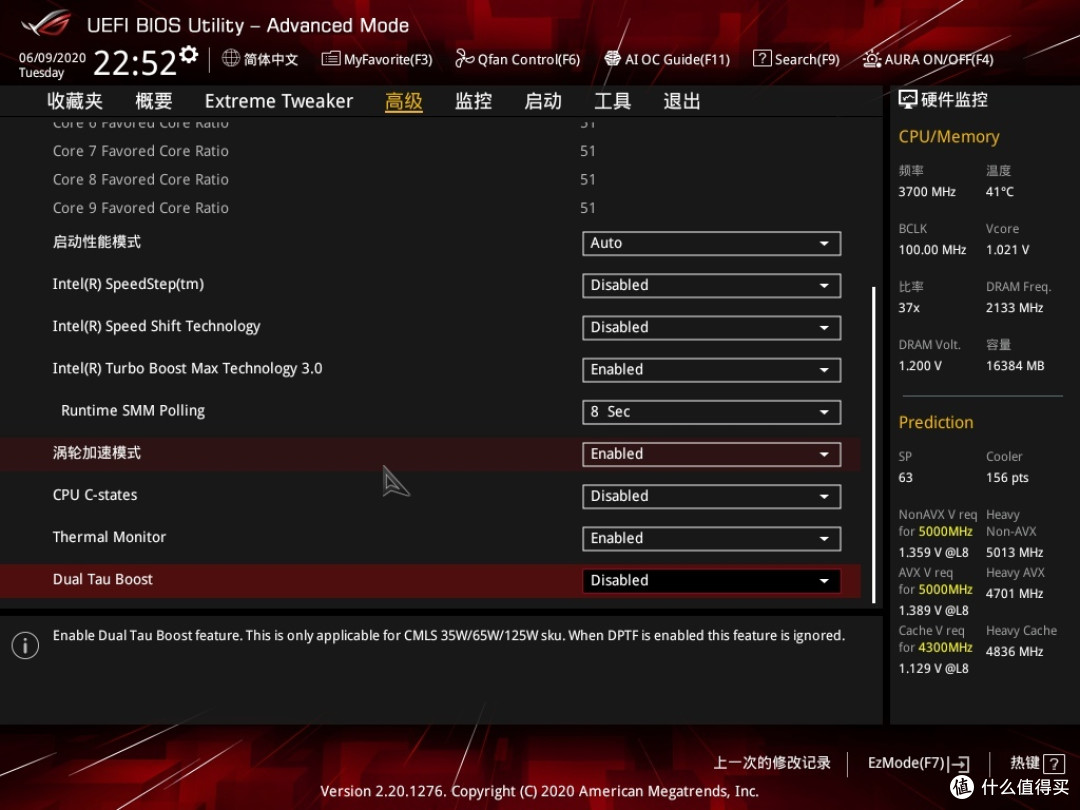This screenshot has height=810, width=1080.
Task: Open the Intel SpeedStep dropdown
Action: [712, 285]
